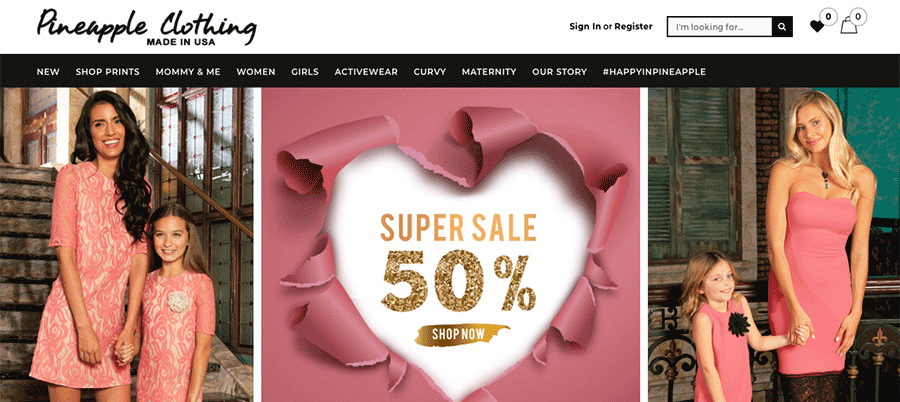Click the search magnifier icon button
Screen dimensions: 900x402
point(782,26)
